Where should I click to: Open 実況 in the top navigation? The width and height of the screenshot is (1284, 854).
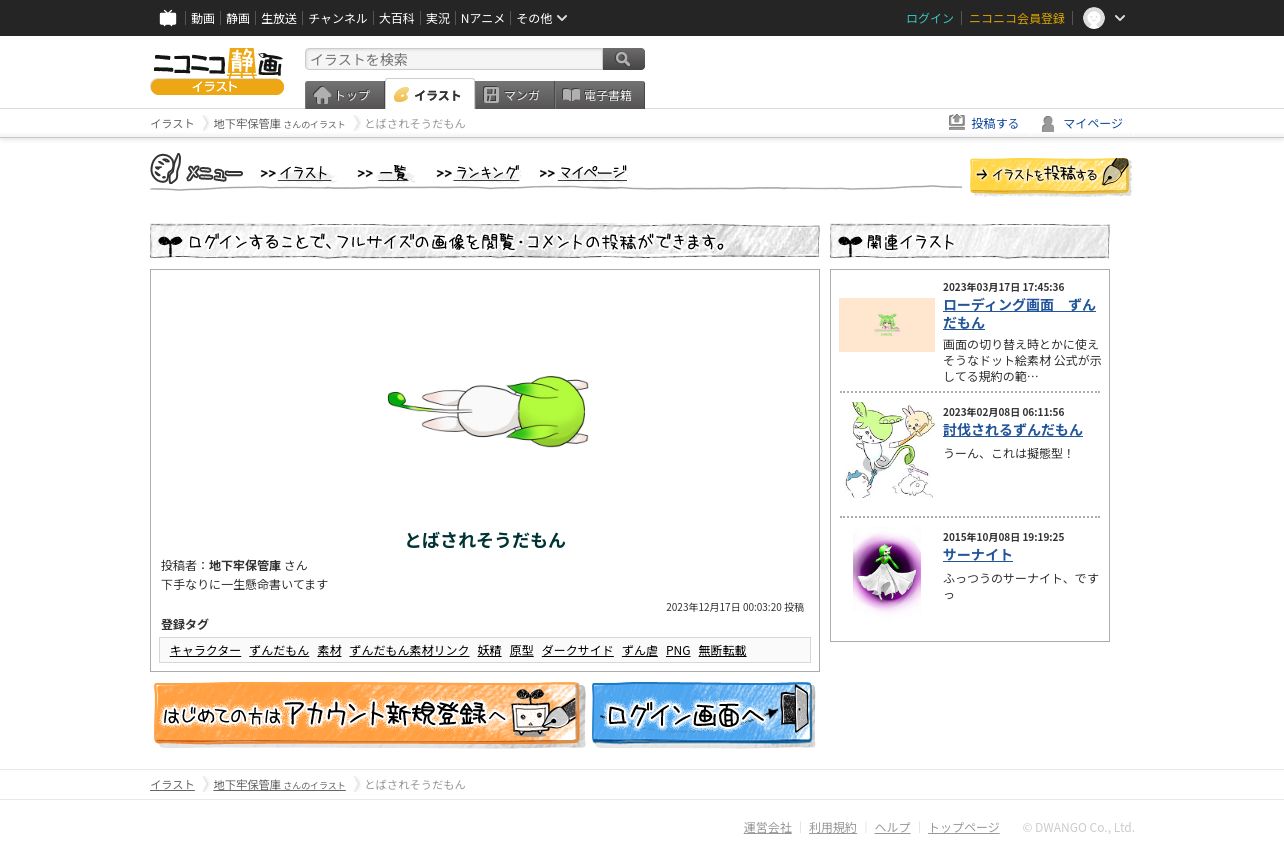click(x=438, y=18)
